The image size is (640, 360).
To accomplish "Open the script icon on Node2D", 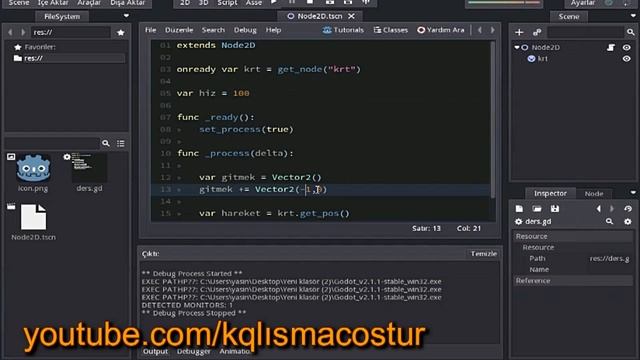I will click(x=611, y=47).
